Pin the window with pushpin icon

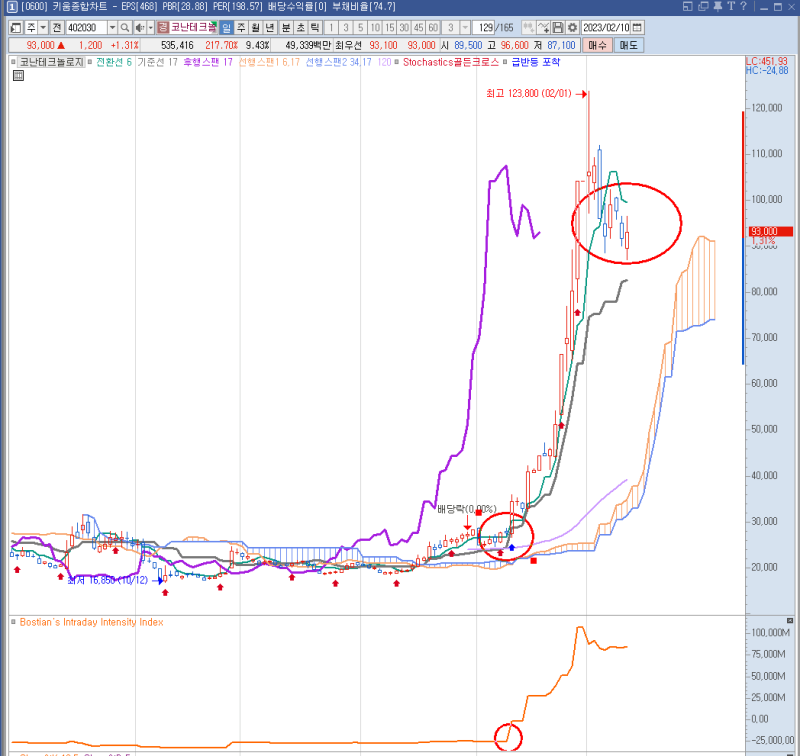[x=718, y=7]
